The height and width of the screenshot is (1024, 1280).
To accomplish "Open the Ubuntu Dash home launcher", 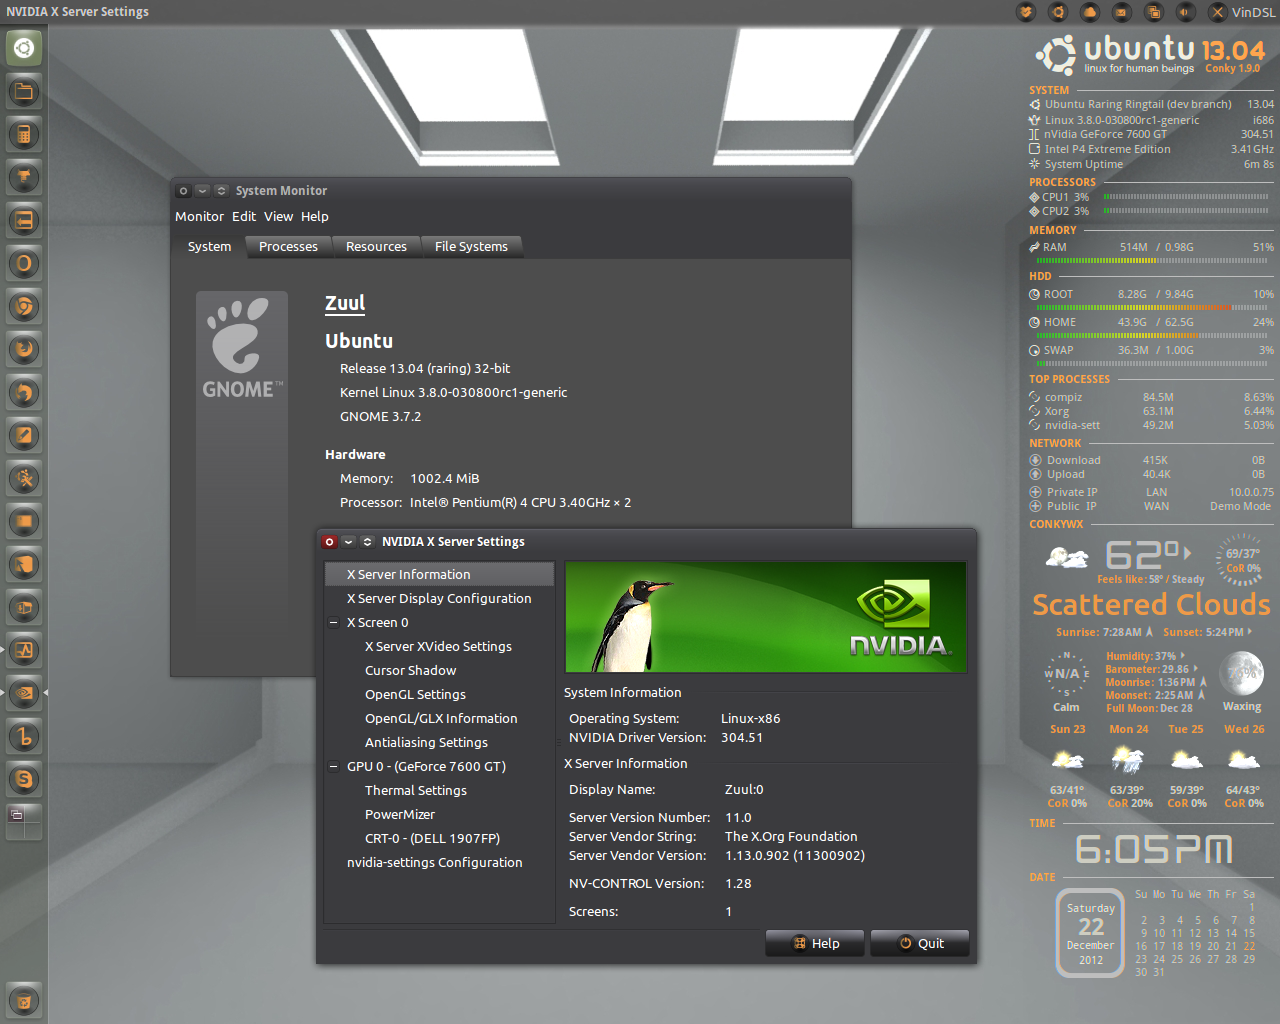I will [24, 48].
